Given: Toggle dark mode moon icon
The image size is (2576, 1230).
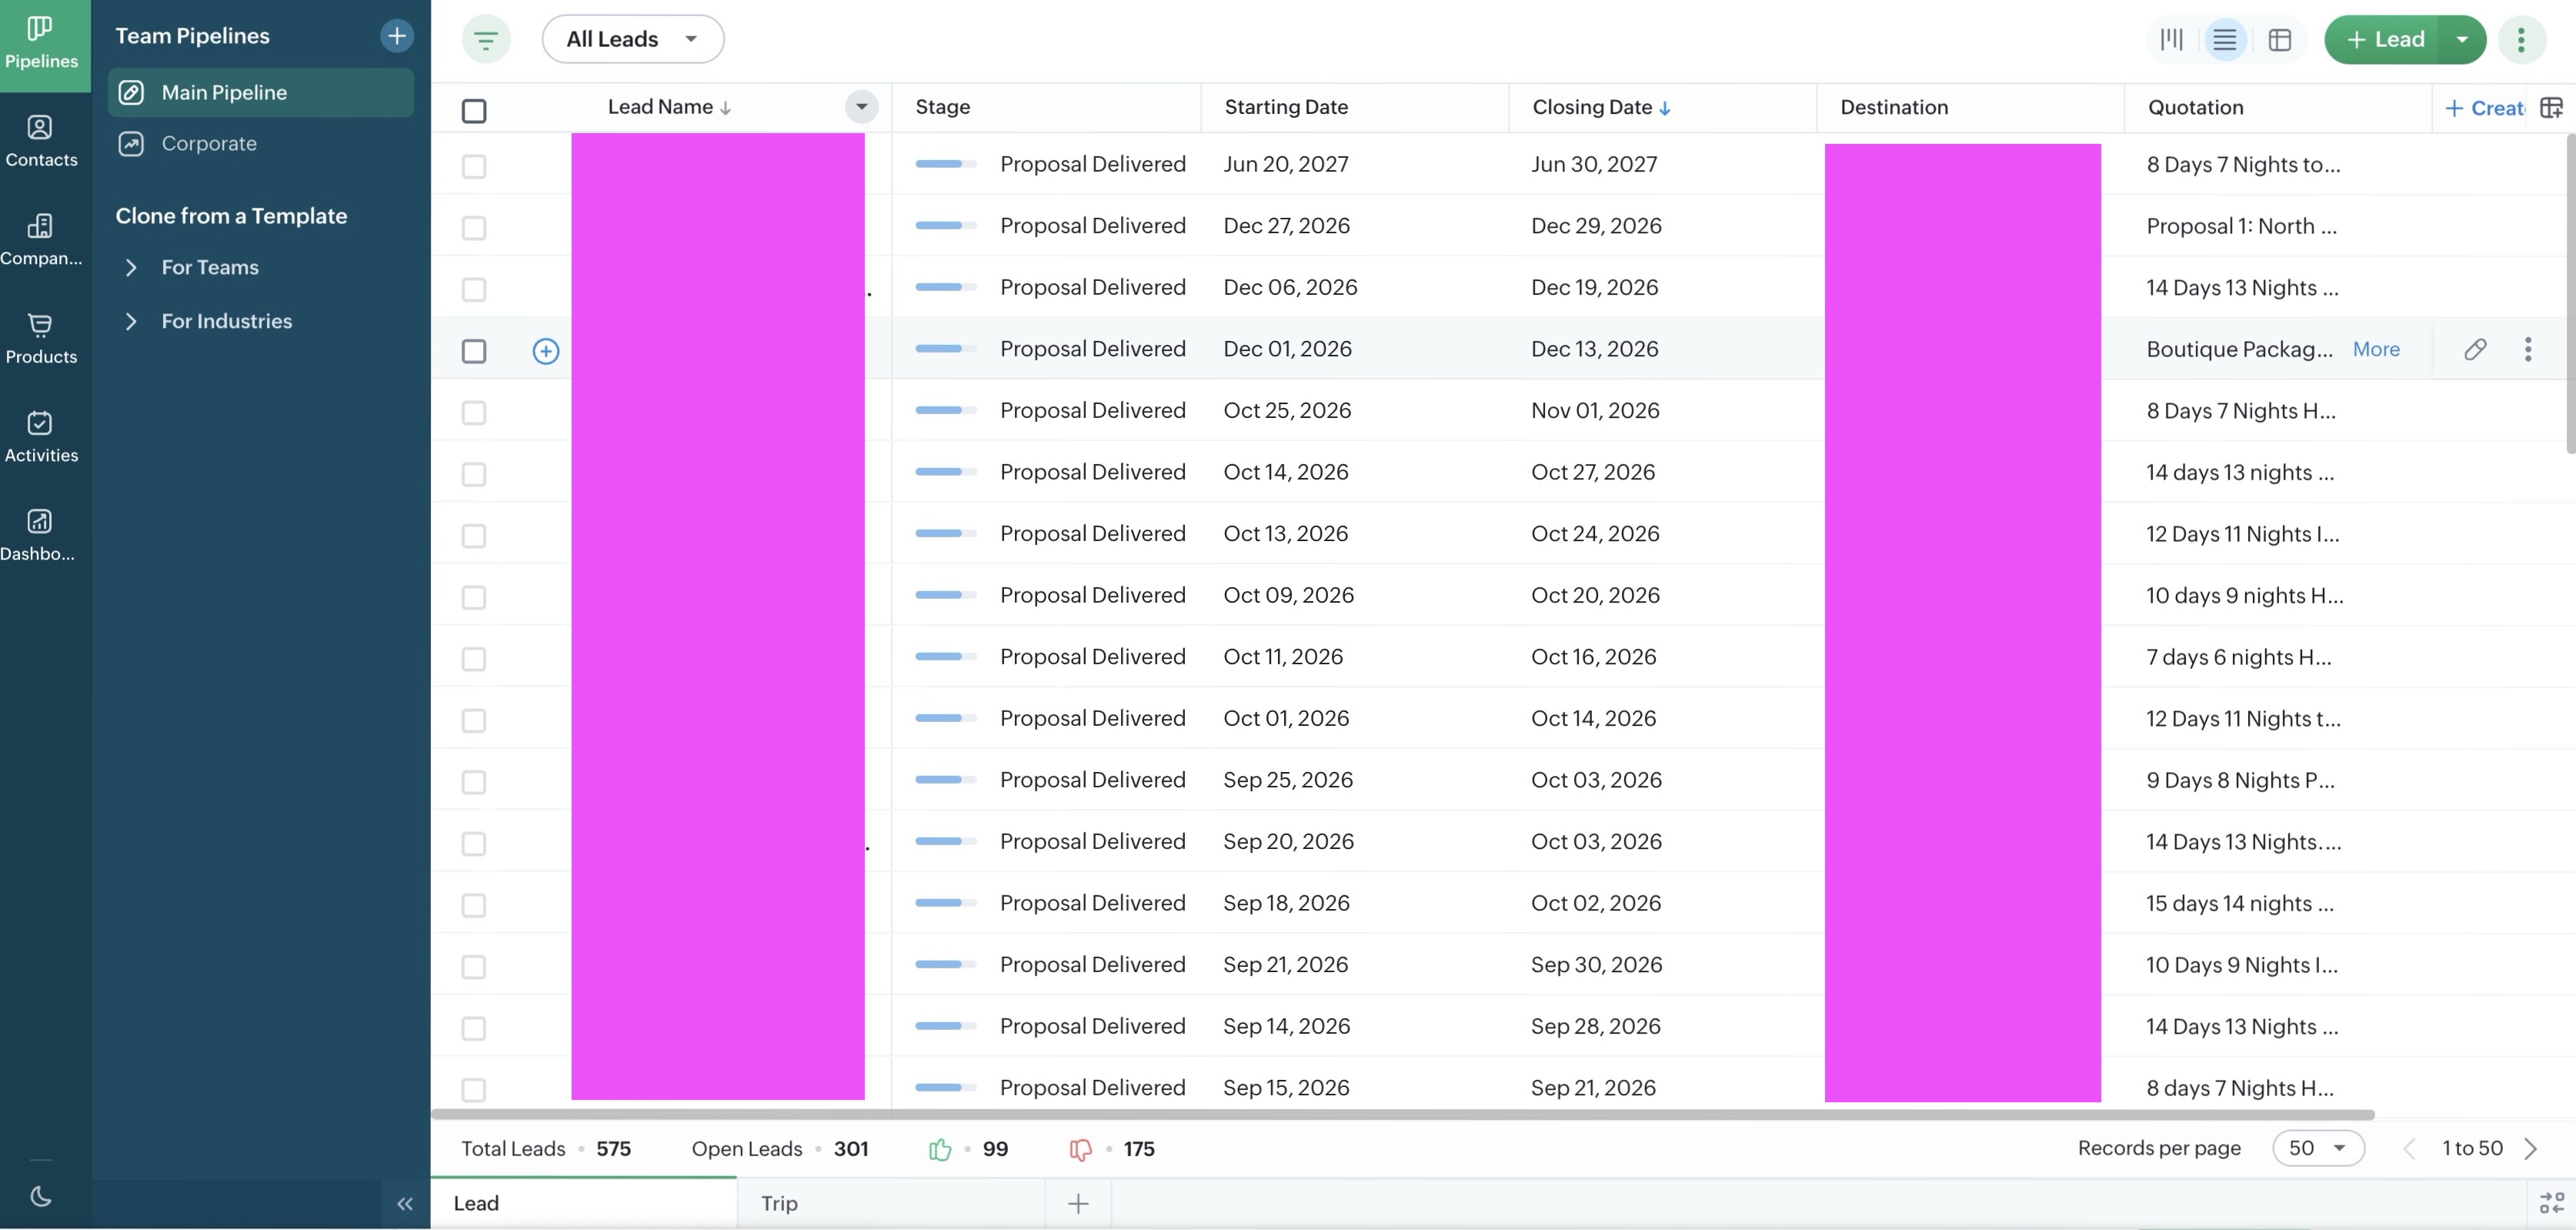Looking at the screenshot, I should 41,1196.
